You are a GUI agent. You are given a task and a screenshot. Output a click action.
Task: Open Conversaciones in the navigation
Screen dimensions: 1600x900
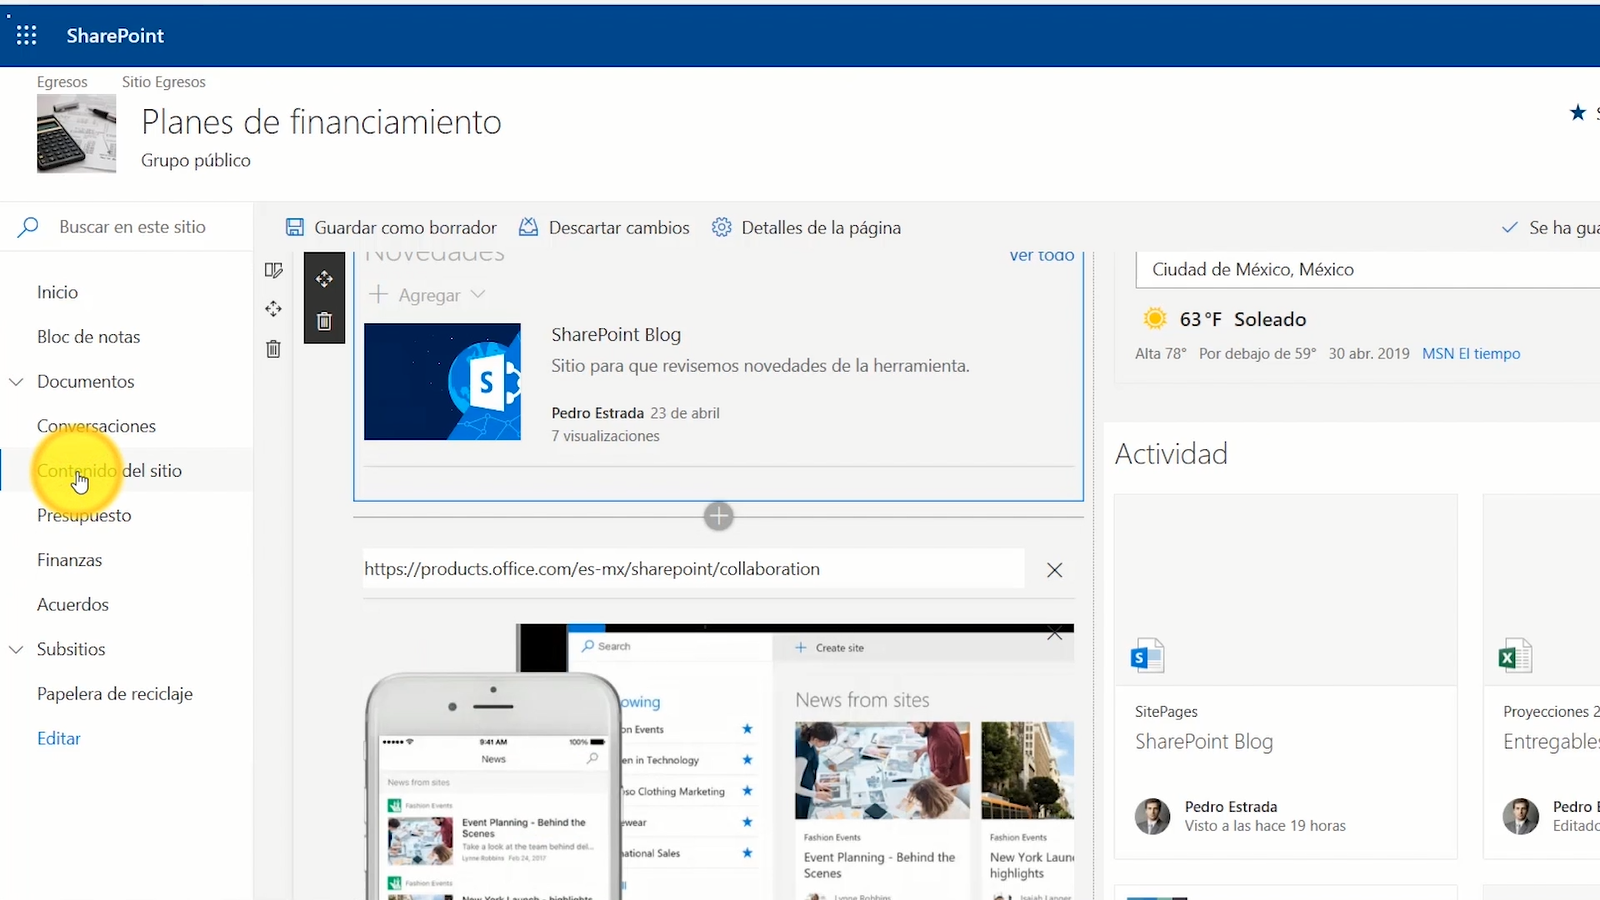click(x=96, y=426)
